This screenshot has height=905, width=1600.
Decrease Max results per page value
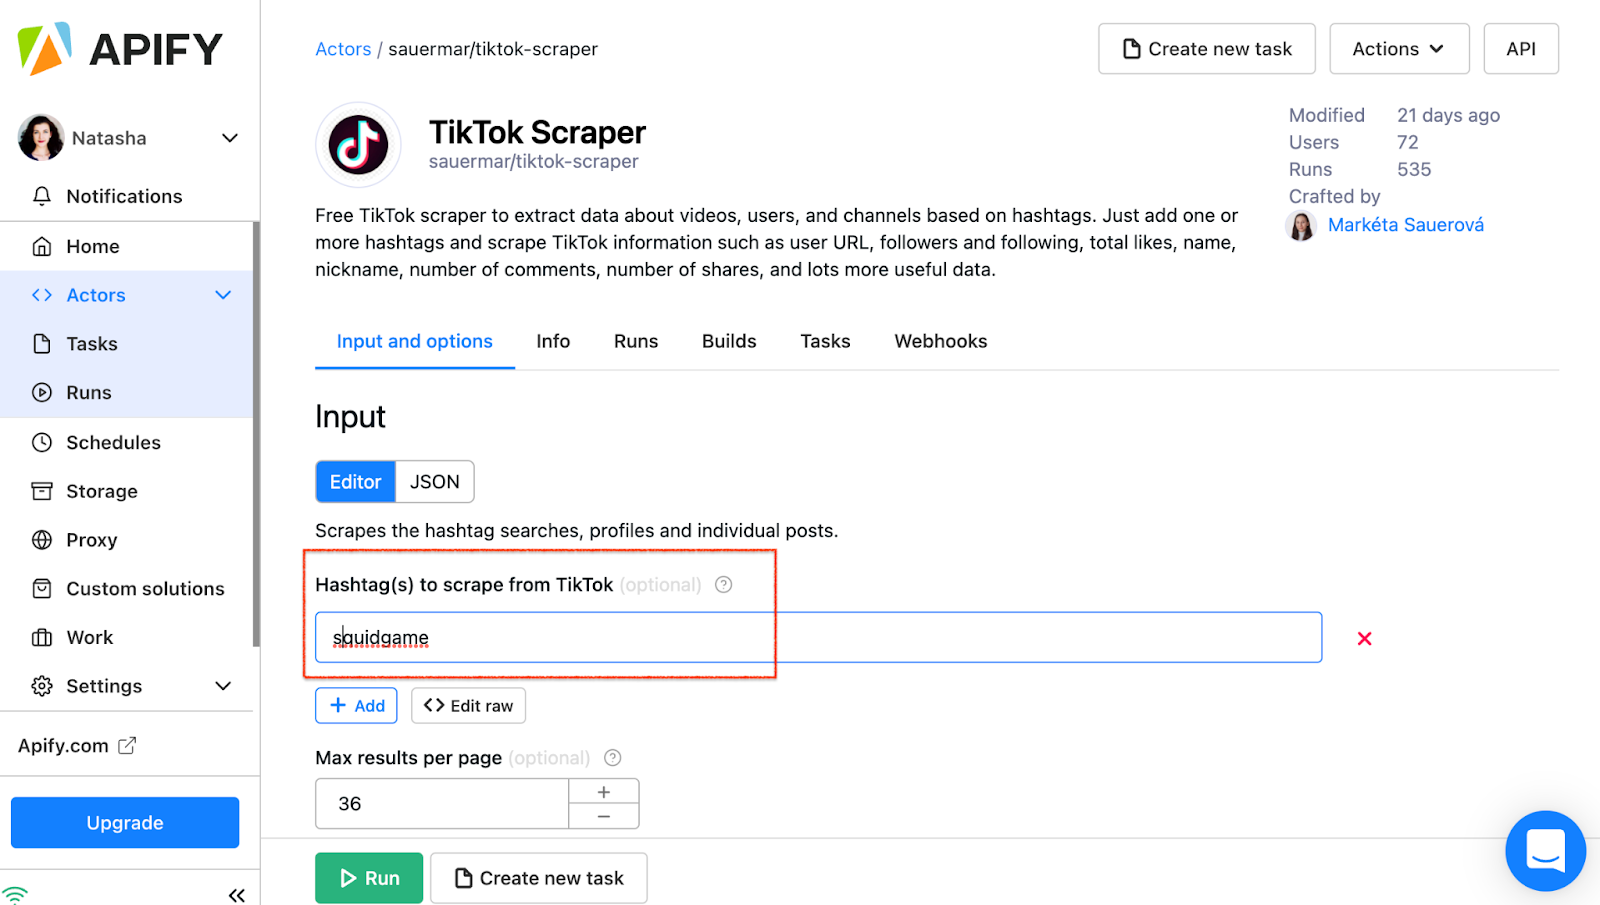pos(604,816)
